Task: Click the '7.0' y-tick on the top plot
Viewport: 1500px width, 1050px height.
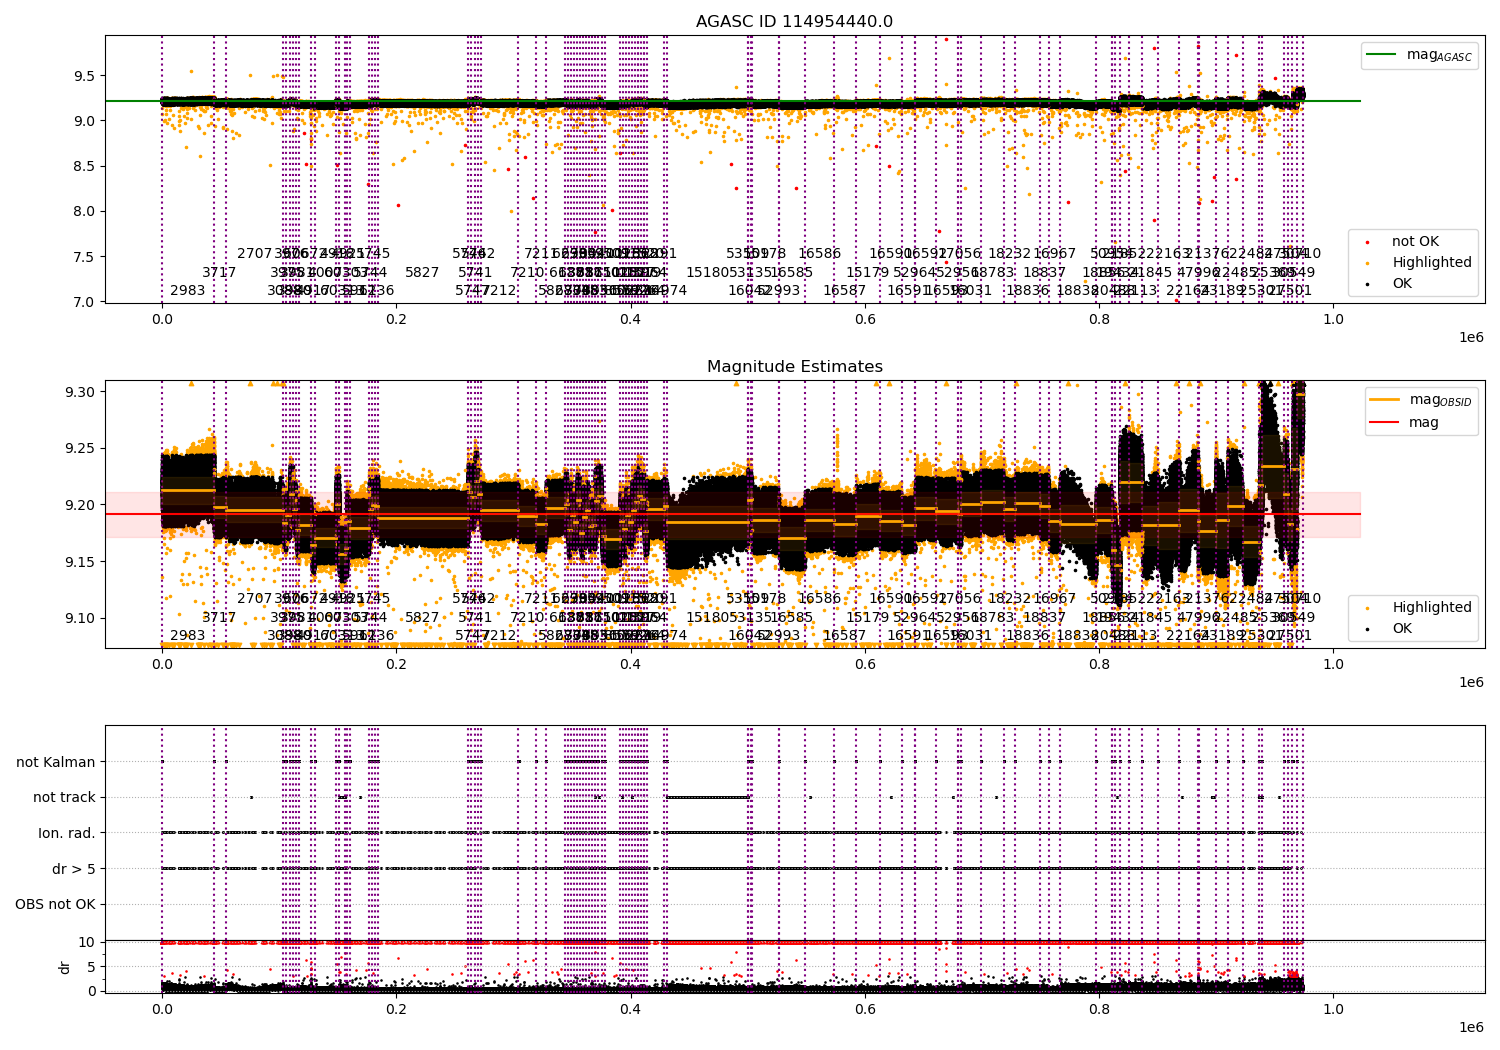Action: pos(84,302)
